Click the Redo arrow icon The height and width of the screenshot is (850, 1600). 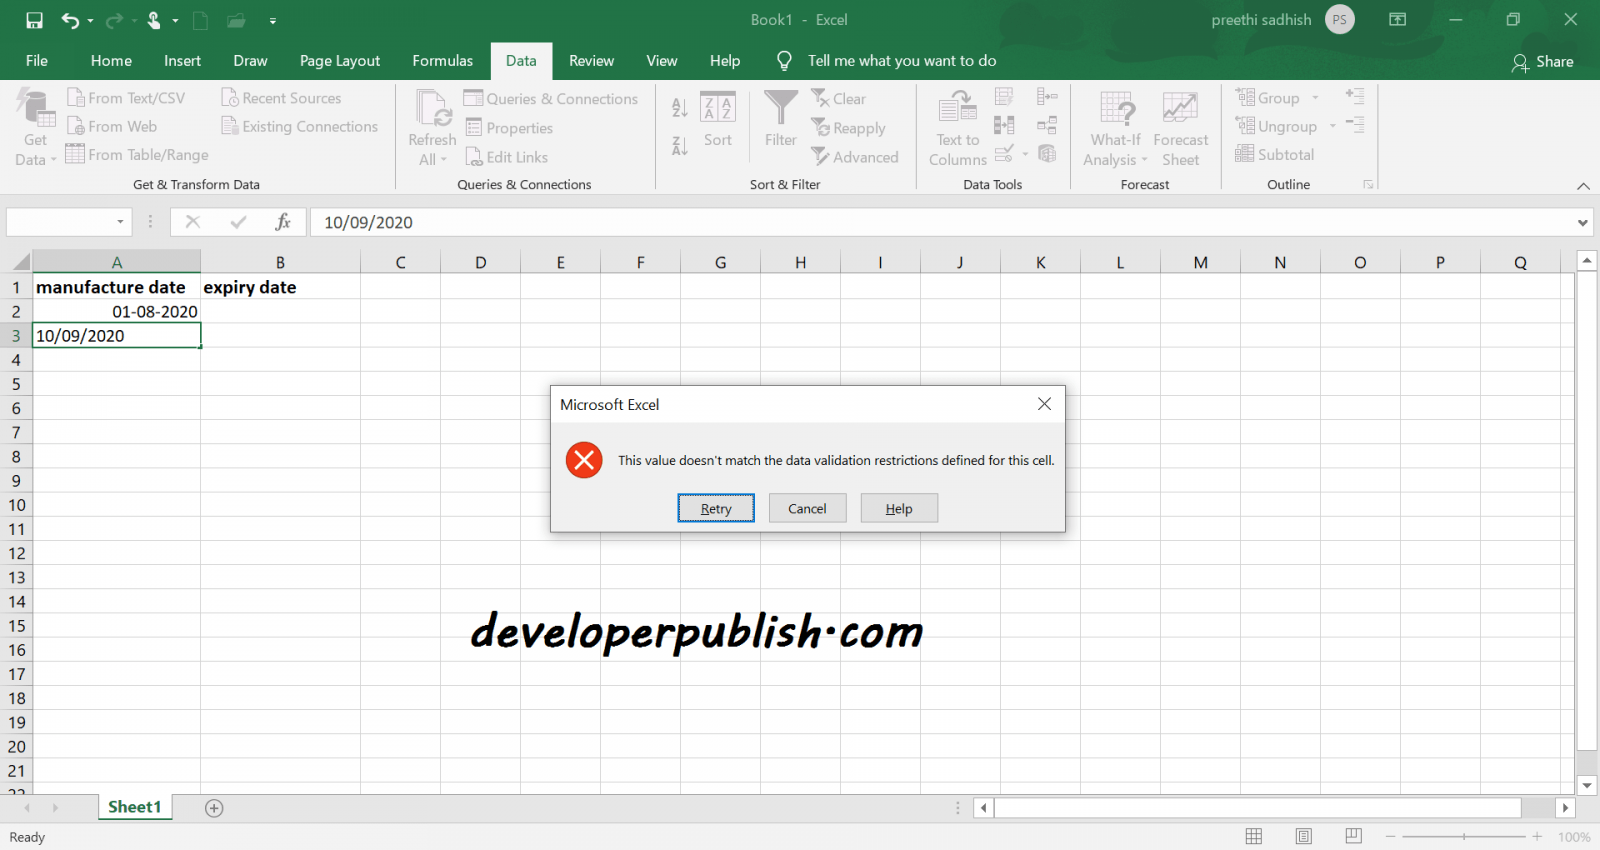[114, 20]
